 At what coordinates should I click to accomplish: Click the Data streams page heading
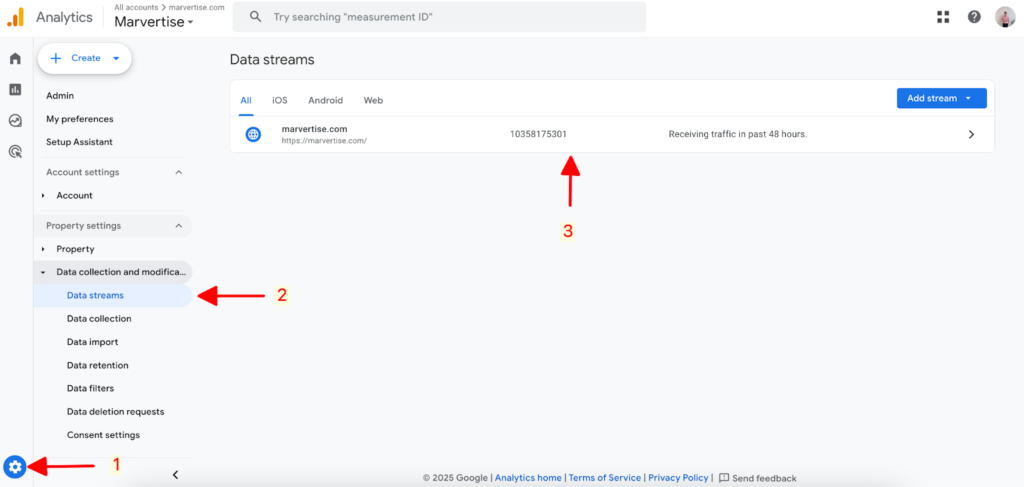click(272, 59)
